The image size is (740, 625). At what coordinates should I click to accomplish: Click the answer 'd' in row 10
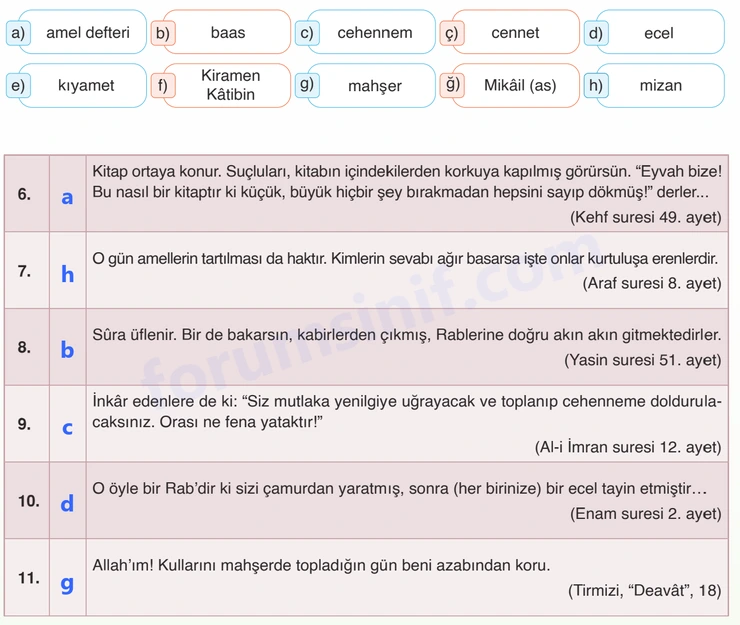pyautogui.click(x=67, y=503)
